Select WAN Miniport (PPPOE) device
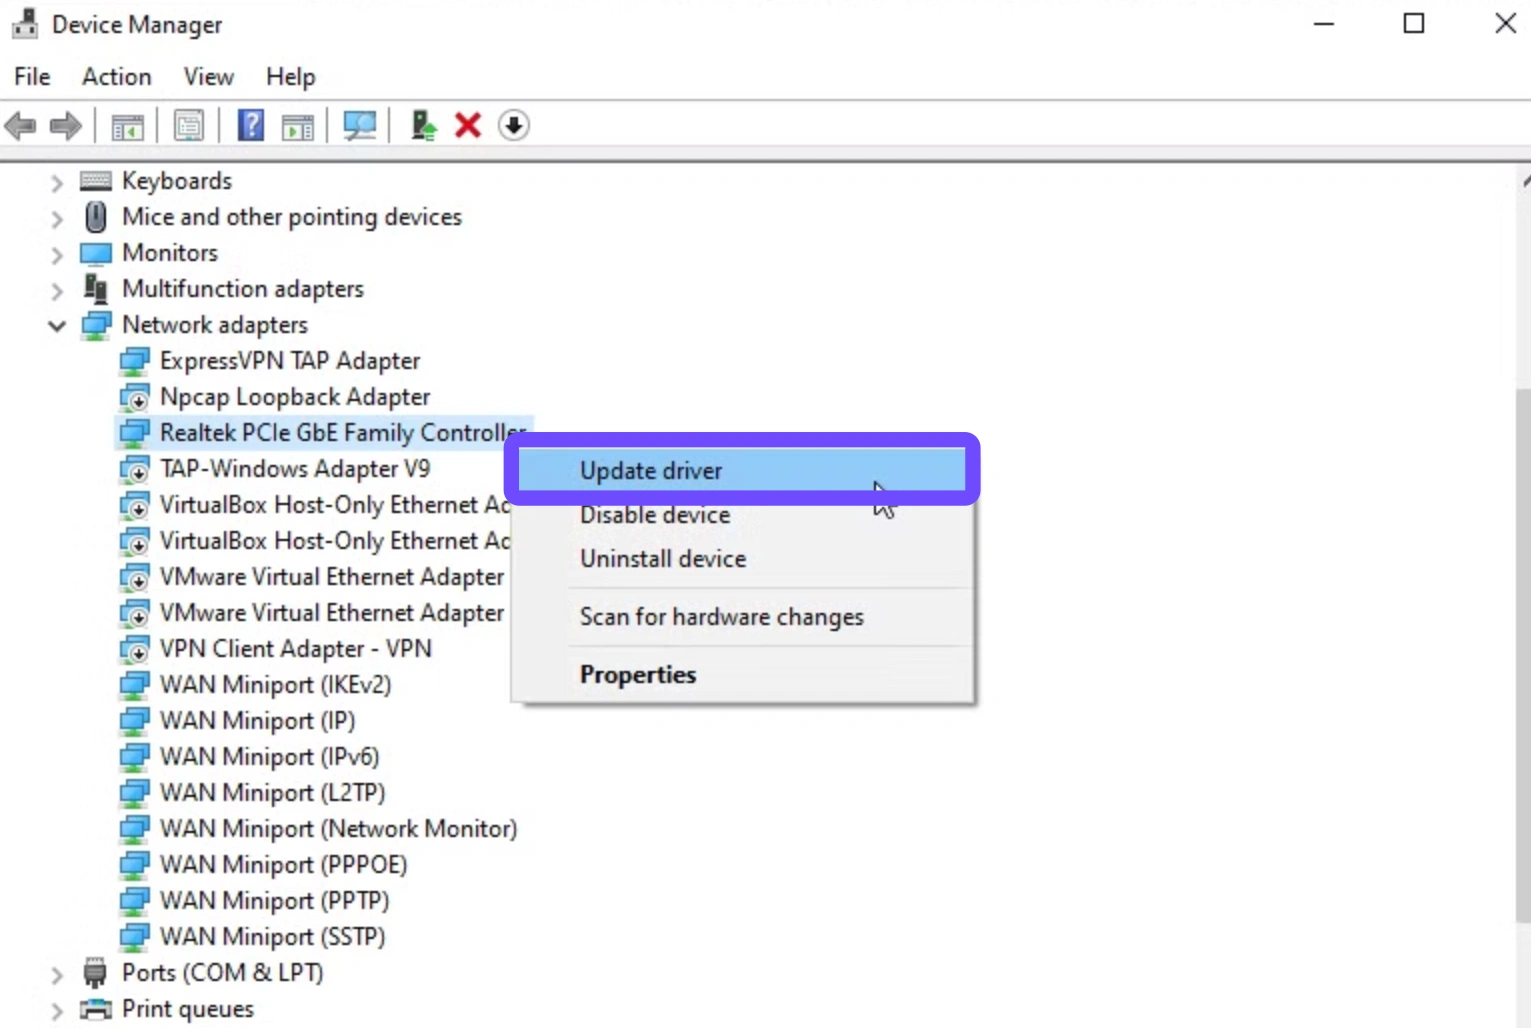 point(283,865)
